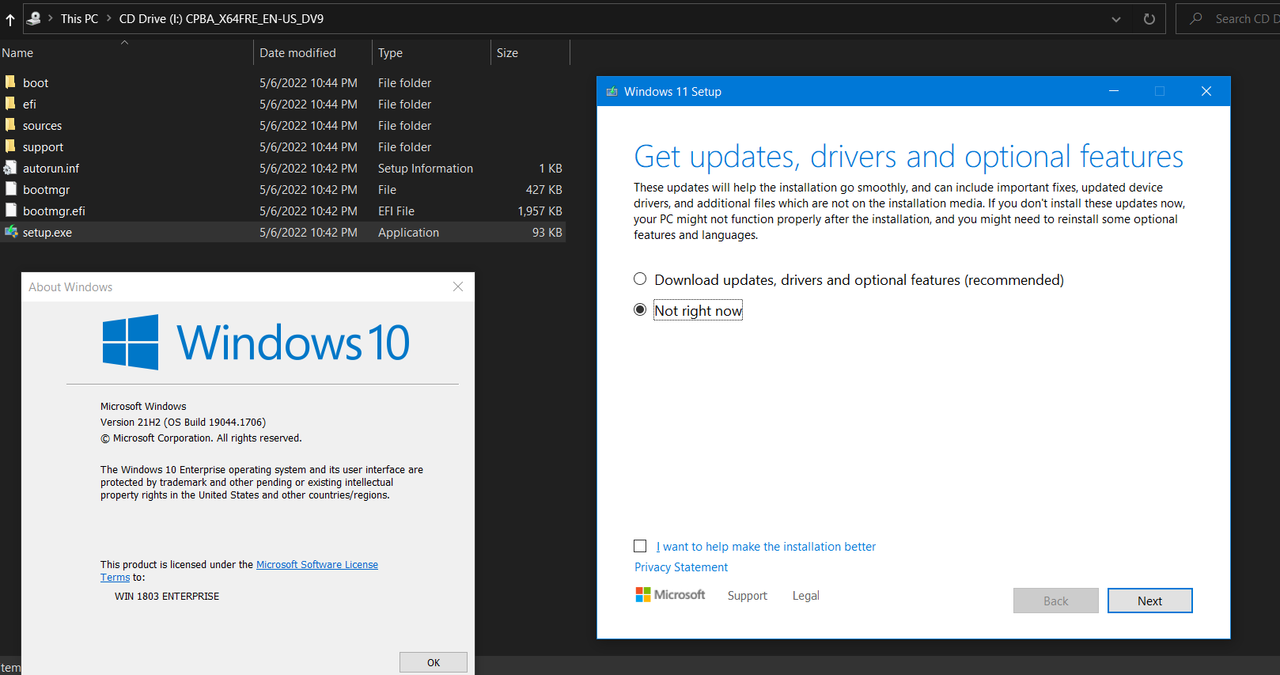The image size is (1280, 675).
Task: Click the autorun.inf file icon
Action: 11,168
